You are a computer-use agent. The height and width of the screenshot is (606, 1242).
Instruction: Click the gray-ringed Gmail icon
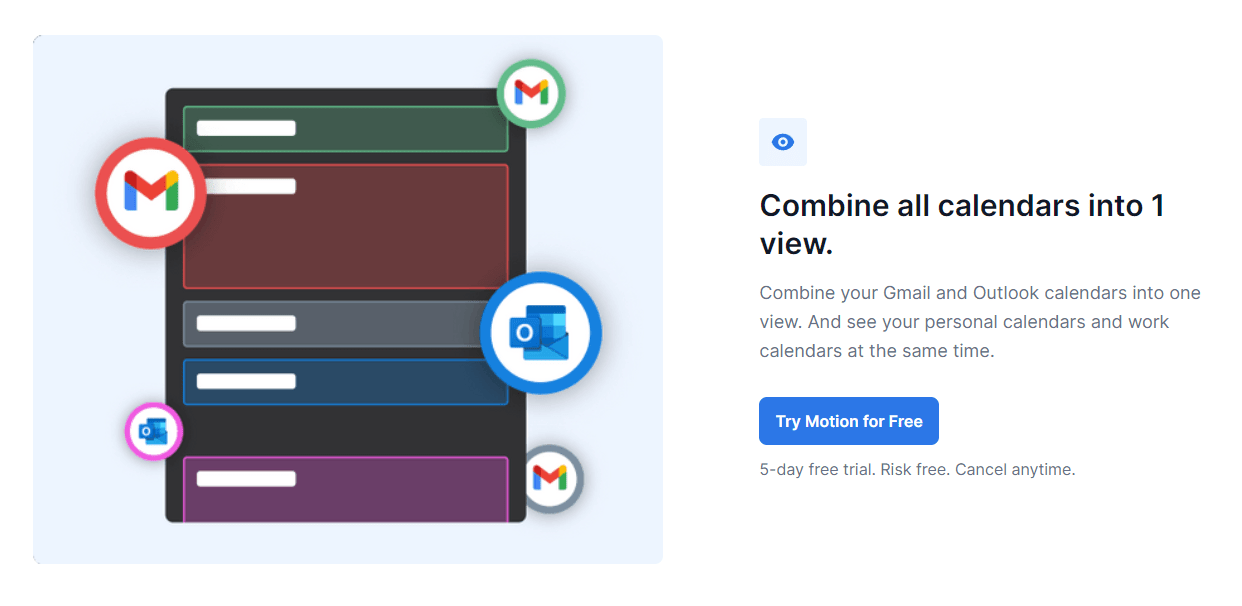point(549,478)
